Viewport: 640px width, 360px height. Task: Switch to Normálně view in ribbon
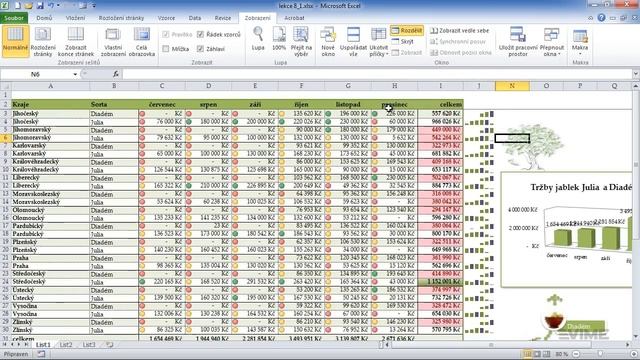pyautogui.click(x=15, y=41)
